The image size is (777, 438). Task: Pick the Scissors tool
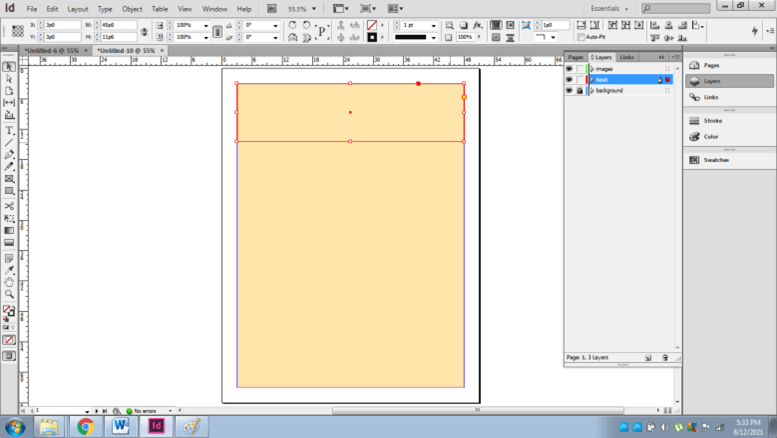pyautogui.click(x=10, y=205)
